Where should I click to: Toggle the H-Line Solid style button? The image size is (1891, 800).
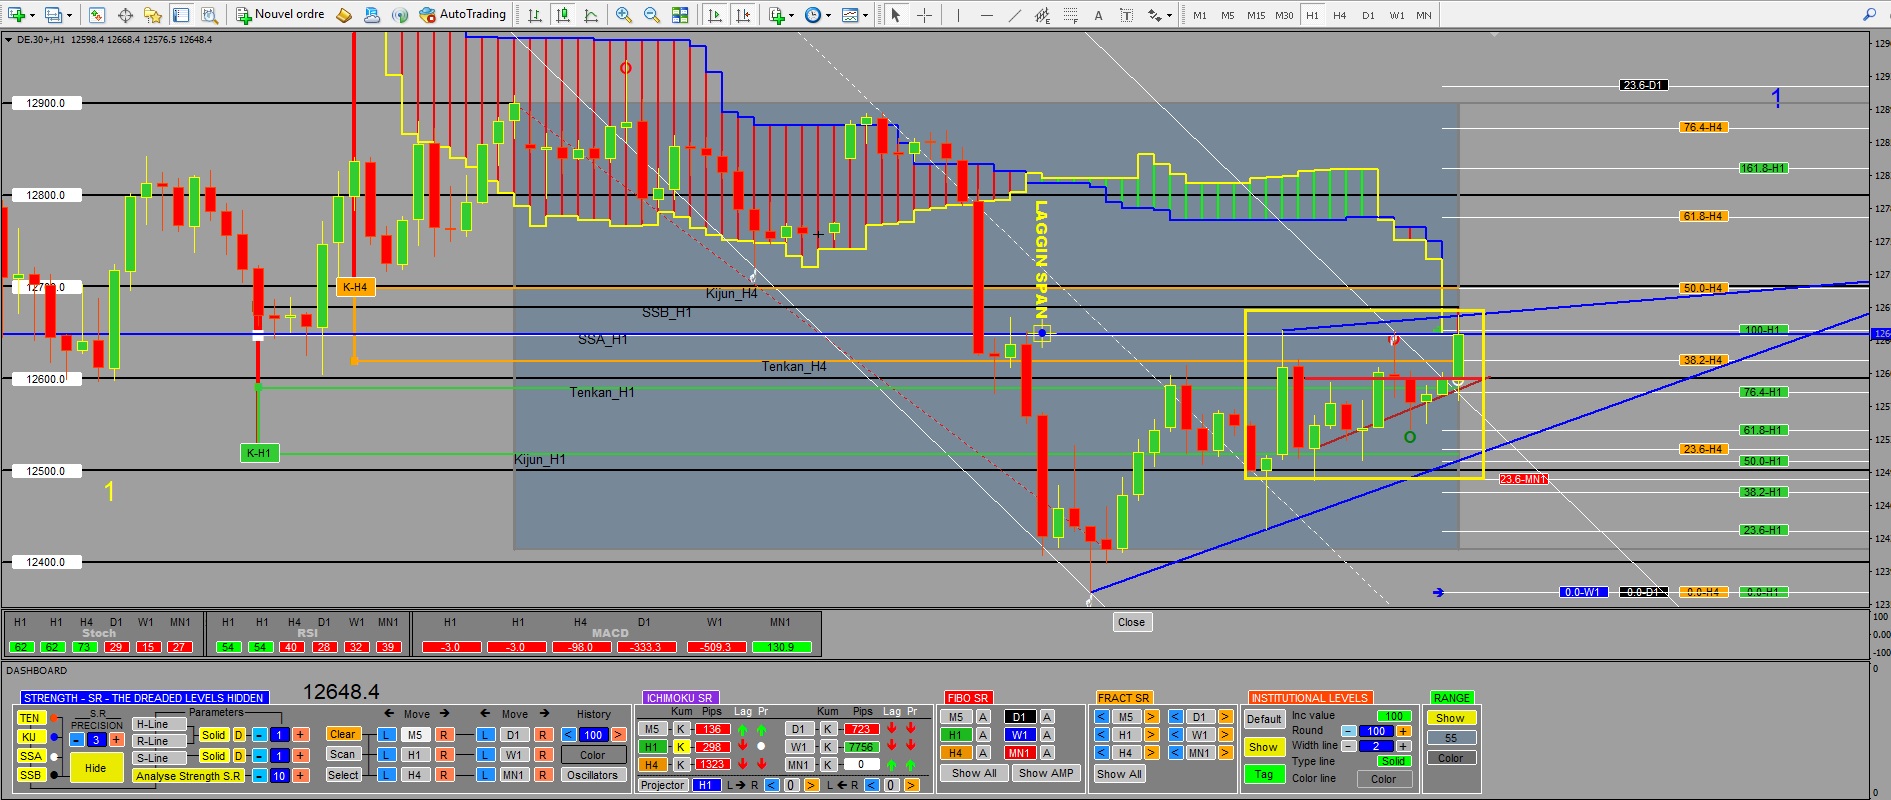(214, 735)
